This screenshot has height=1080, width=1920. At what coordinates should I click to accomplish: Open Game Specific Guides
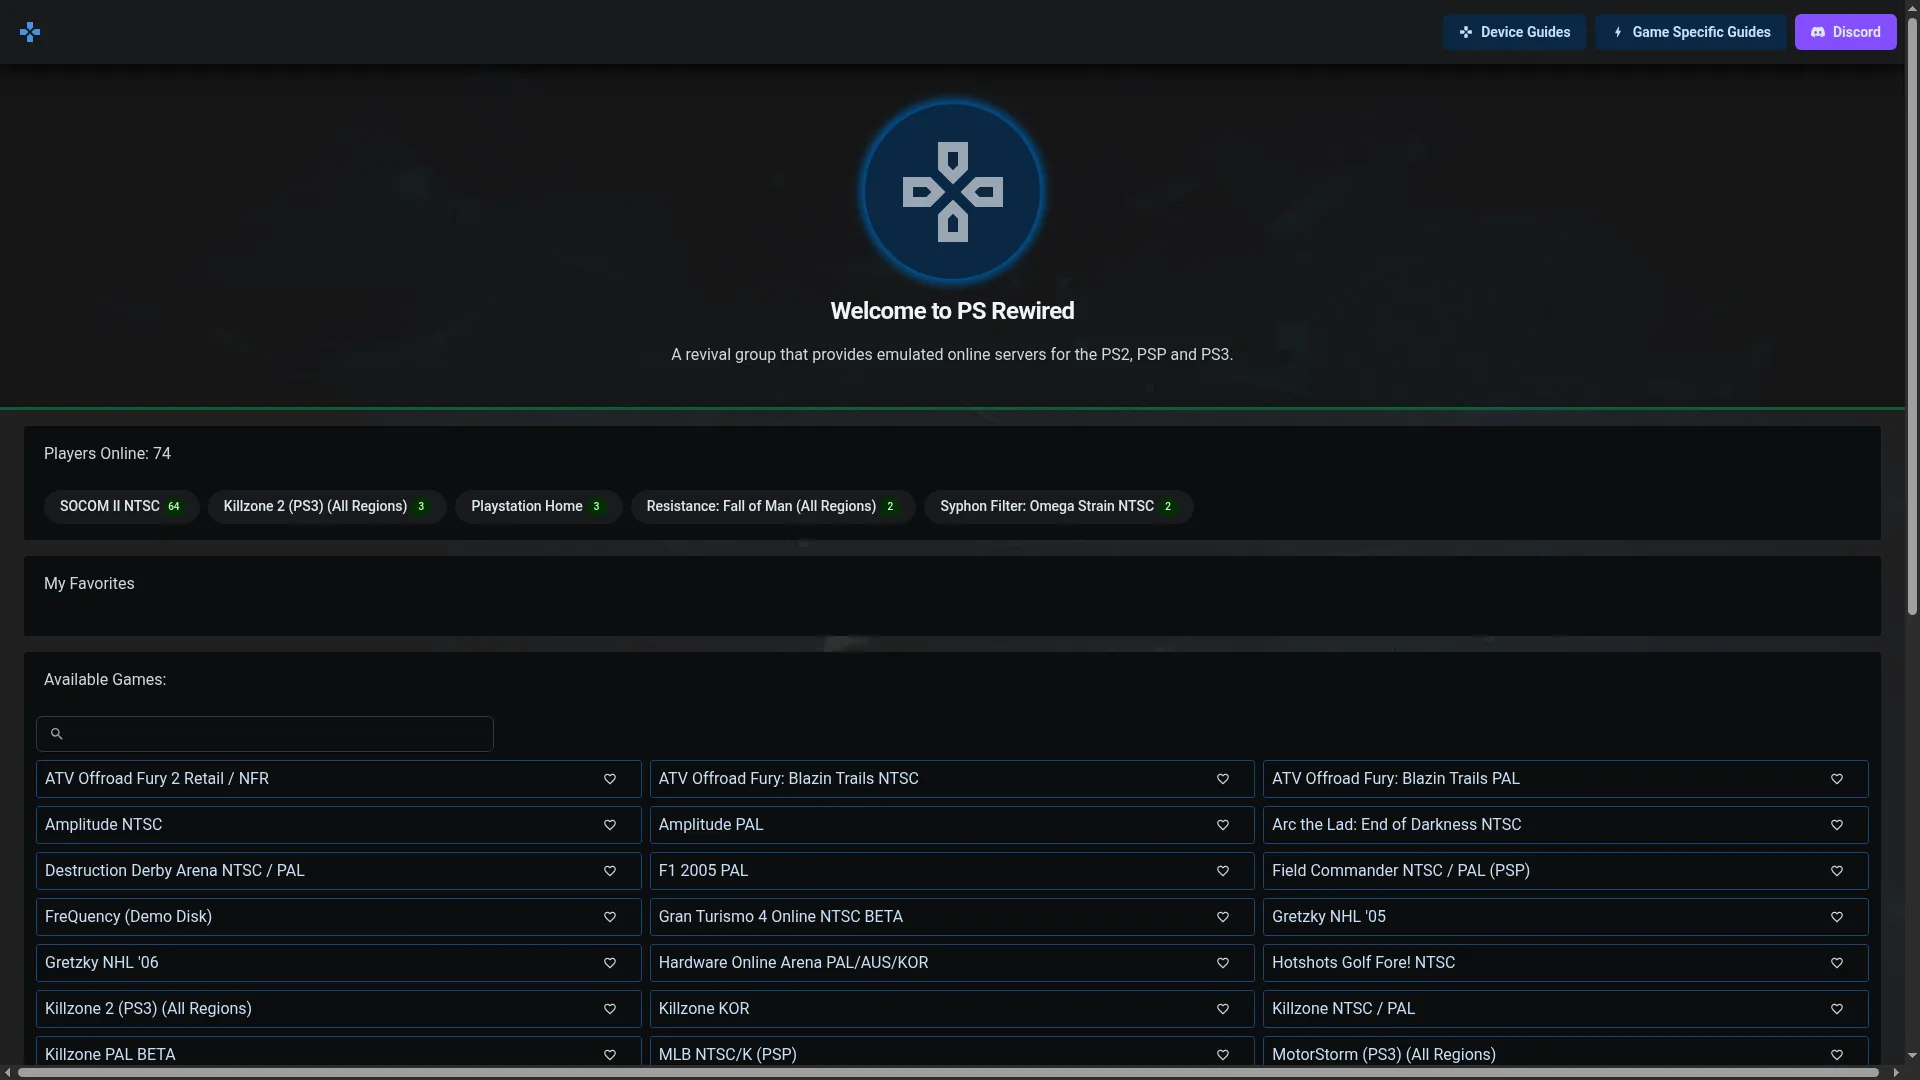click(1691, 32)
